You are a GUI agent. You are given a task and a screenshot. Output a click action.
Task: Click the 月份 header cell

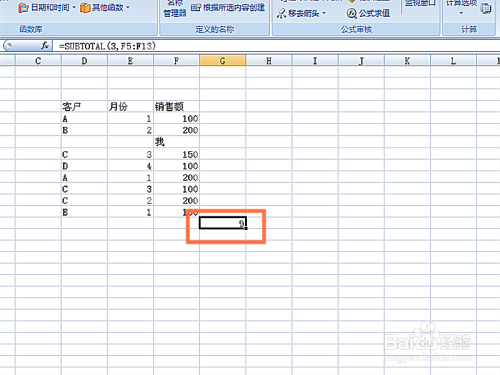pyautogui.click(x=130, y=107)
